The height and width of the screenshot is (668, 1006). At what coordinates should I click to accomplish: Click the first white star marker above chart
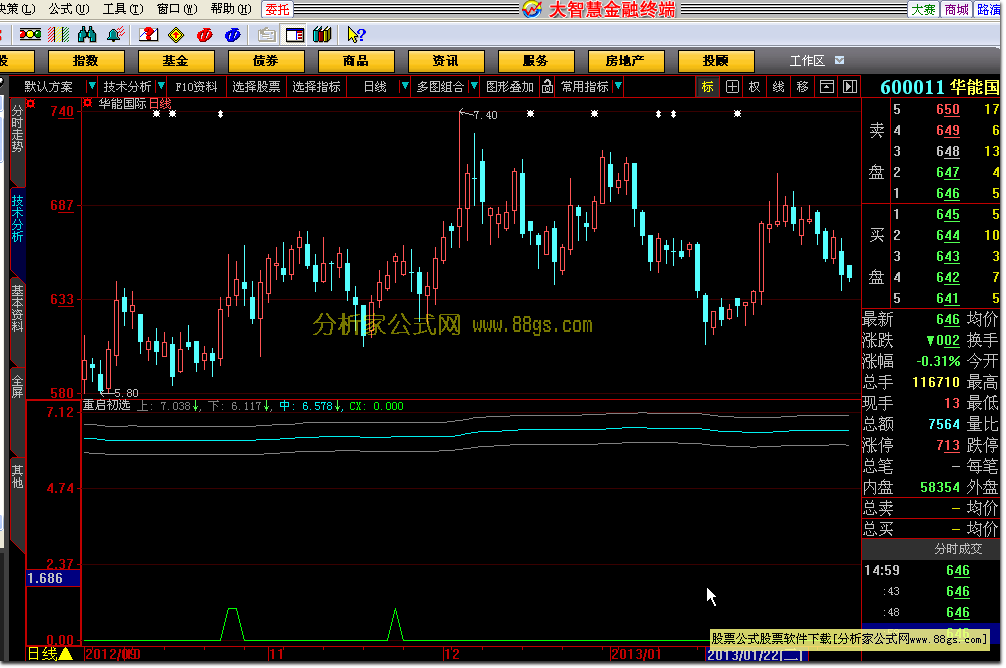pyautogui.click(x=157, y=114)
